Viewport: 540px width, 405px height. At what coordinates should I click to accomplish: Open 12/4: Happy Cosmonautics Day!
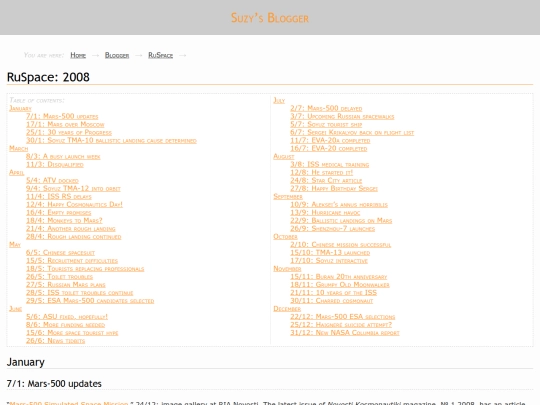point(74,204)
